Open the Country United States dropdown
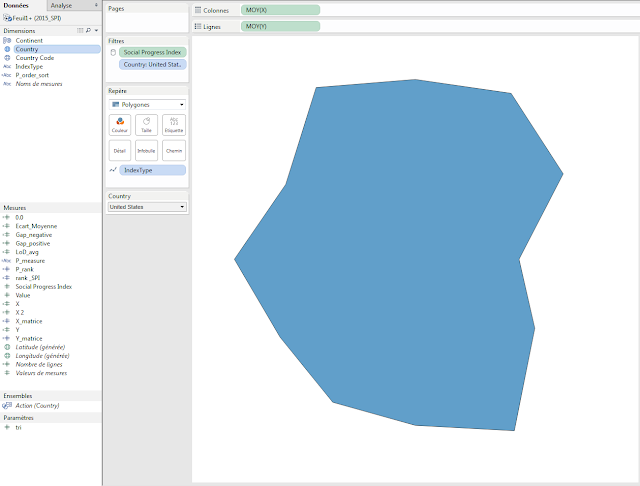 click(x=147, y=207)
